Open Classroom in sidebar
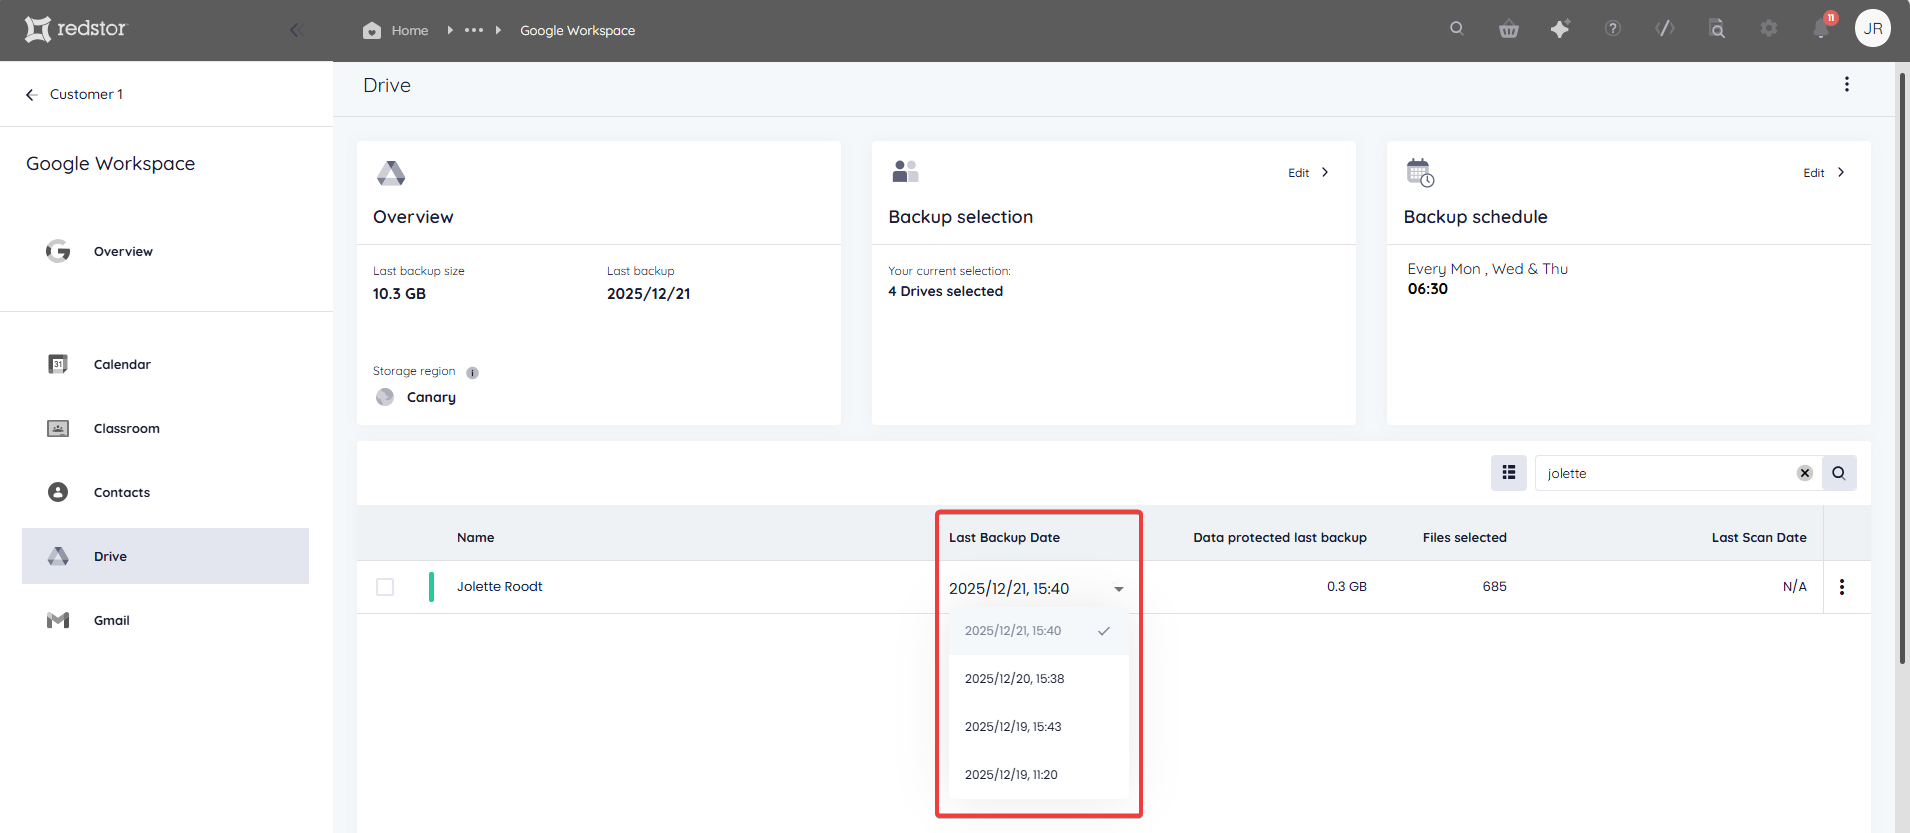Viewport: 1910px width, 833px height. pos(165,428)
